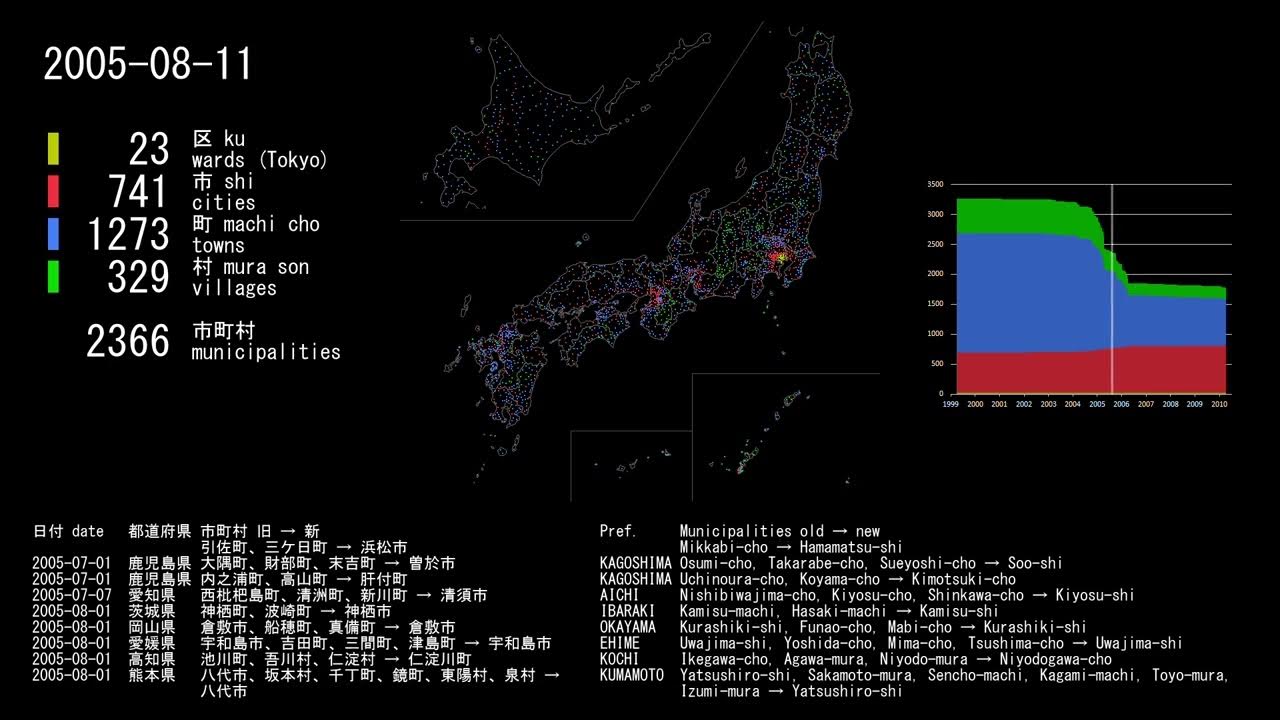1280x720 pixels.
Task: Click the 高知県 prefecture cell
Action: point(152,660)
